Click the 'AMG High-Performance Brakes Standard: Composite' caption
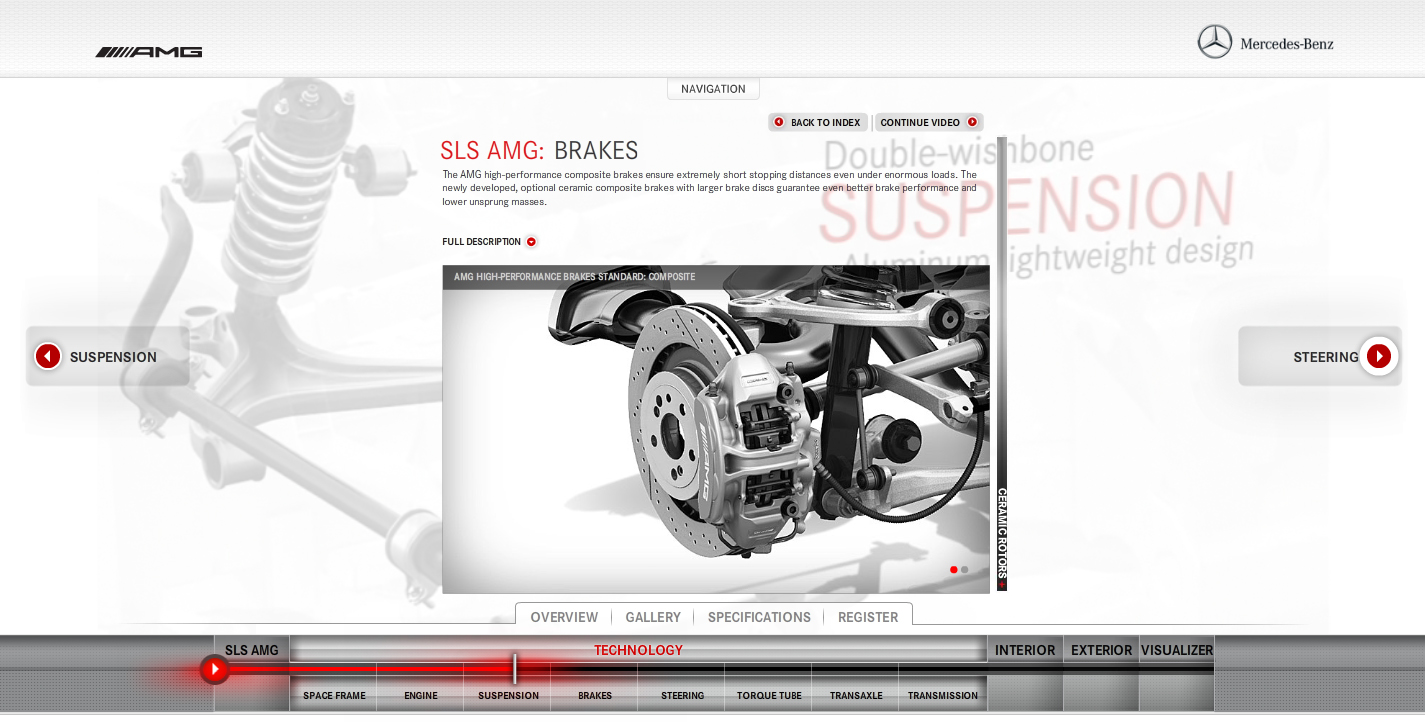Image resolution: width=1425 pixels, height=724 pixels. click(574, 277)
